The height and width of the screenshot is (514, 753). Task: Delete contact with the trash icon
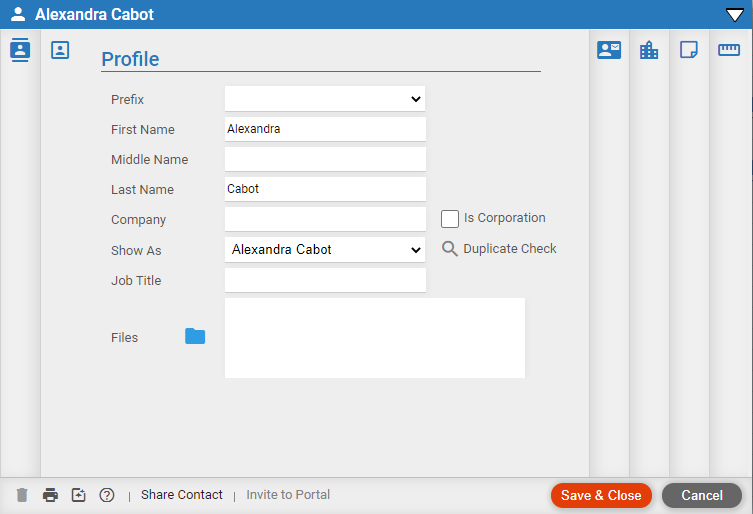point(22,495)
